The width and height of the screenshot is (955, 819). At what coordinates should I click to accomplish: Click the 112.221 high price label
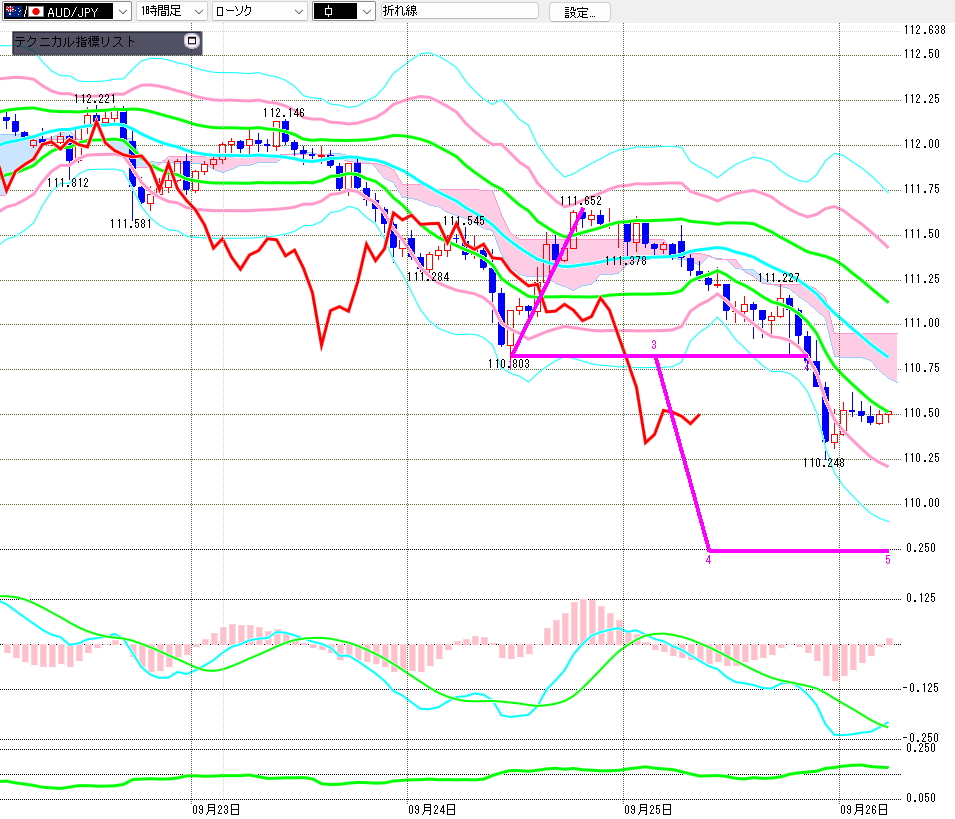[x=94, y=99]
